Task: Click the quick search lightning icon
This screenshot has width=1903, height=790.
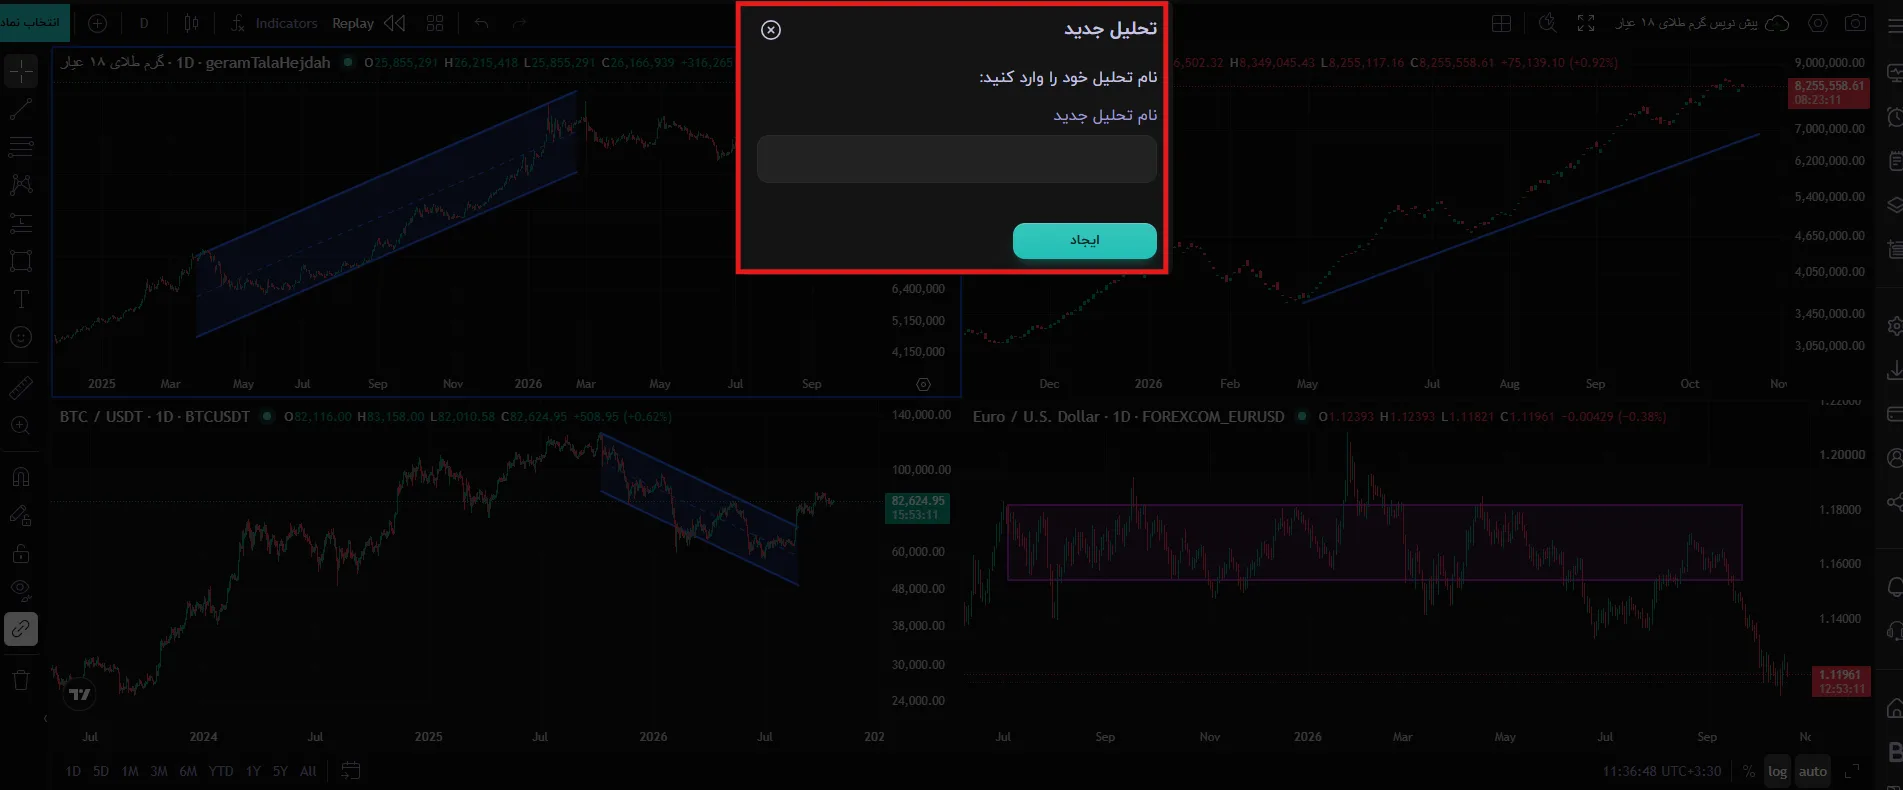Action: coord(1547,23)
